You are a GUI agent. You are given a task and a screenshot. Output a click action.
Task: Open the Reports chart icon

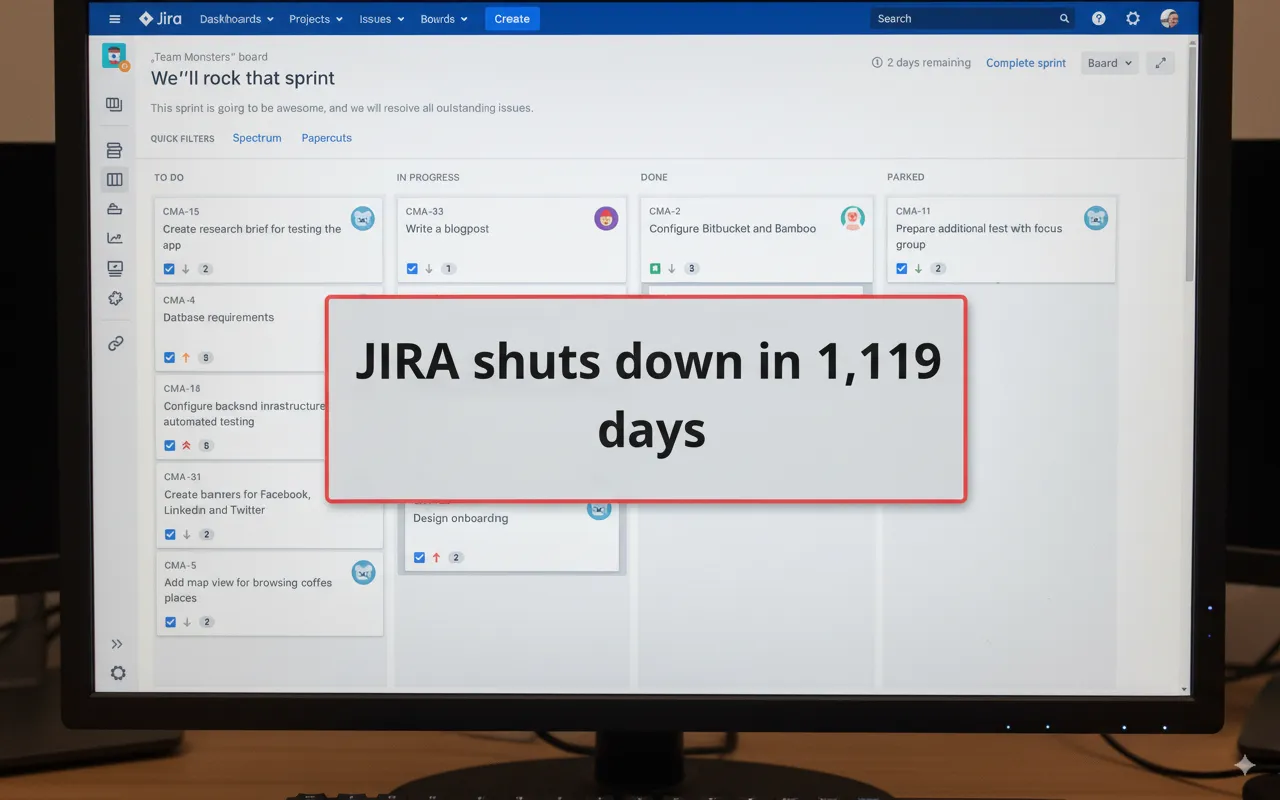tap(113, 238)
